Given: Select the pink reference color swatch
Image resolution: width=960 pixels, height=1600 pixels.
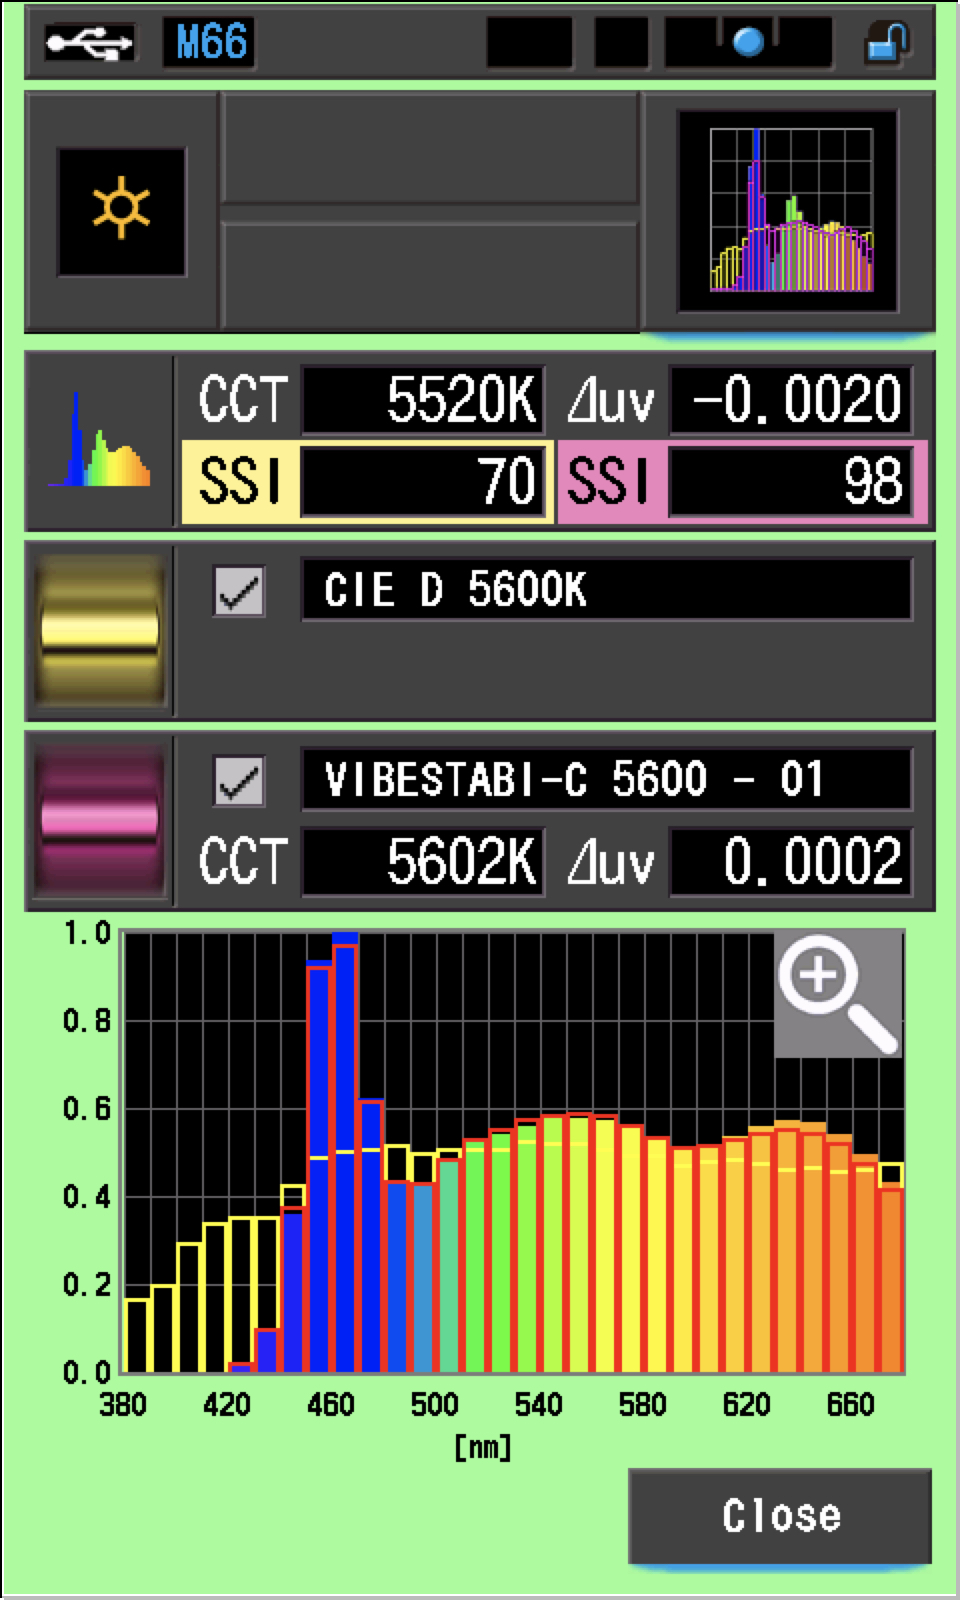Looking at the screenshot, I should click(x=99, y=820).
